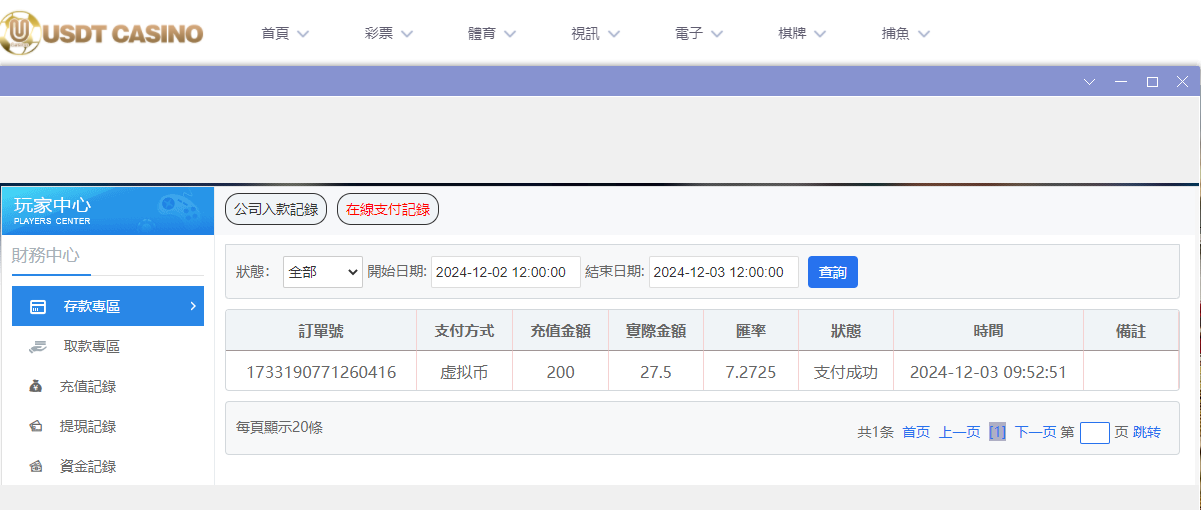Click the 存款專區 card icon
The height and width of the screenshot is (510, 1201).
[x=38, y=307]
